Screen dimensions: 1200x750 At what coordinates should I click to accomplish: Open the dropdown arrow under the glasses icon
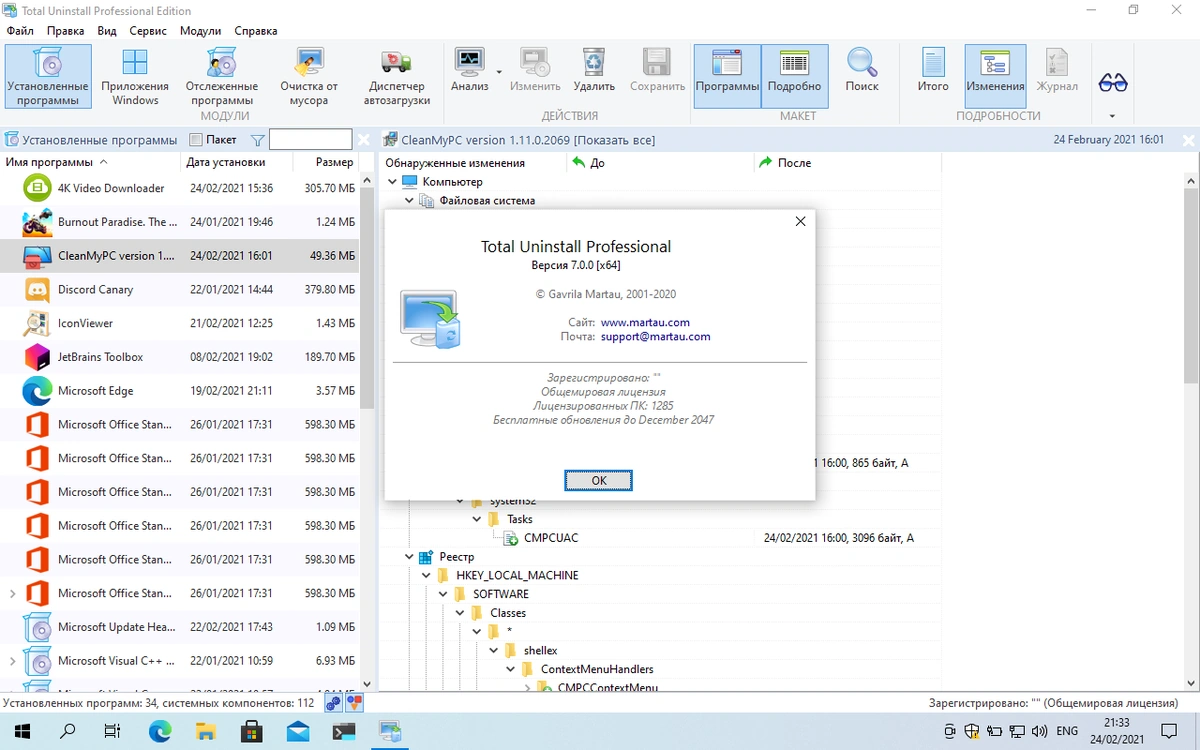1112,116
